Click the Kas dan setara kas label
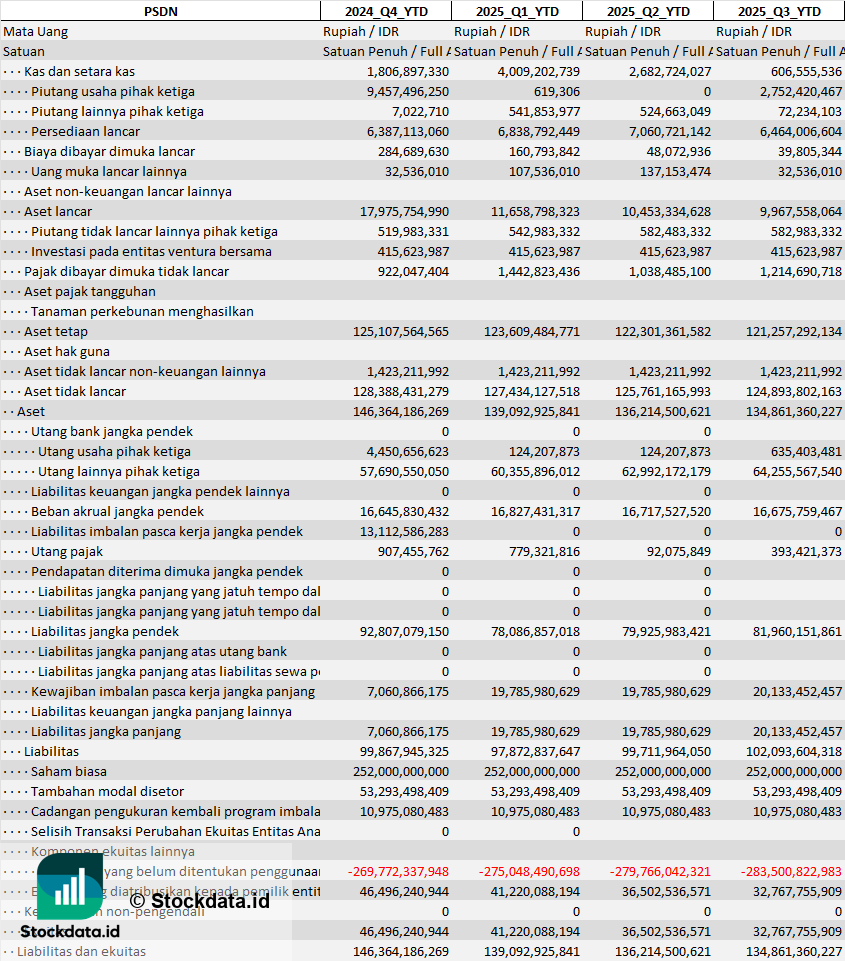 80,72
